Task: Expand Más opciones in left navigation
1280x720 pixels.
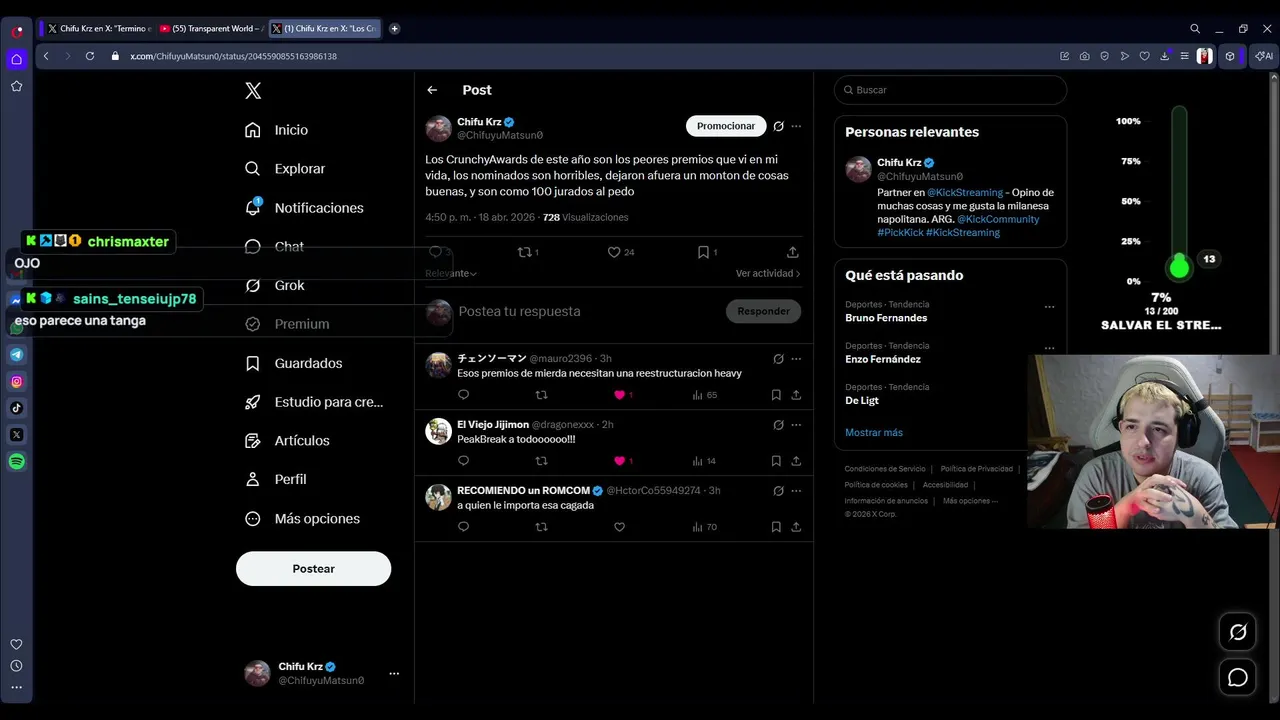Action: (302, 518)
